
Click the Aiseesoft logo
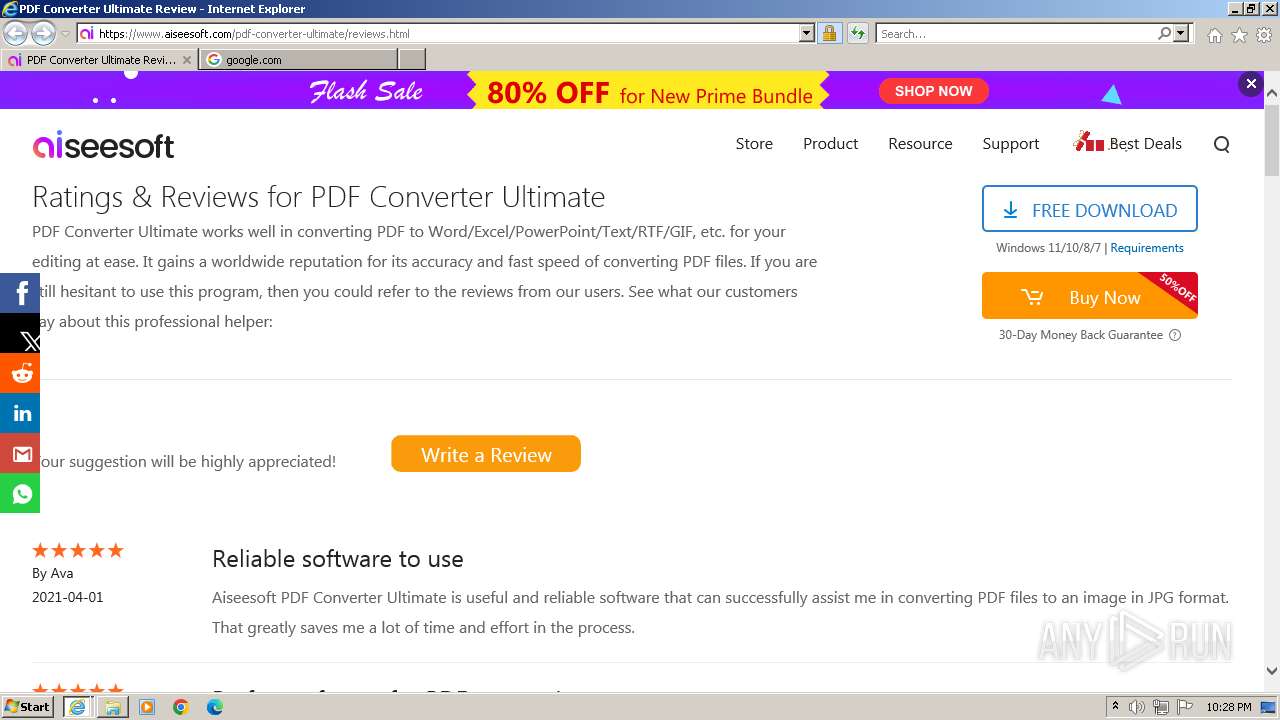coord(103,146)
